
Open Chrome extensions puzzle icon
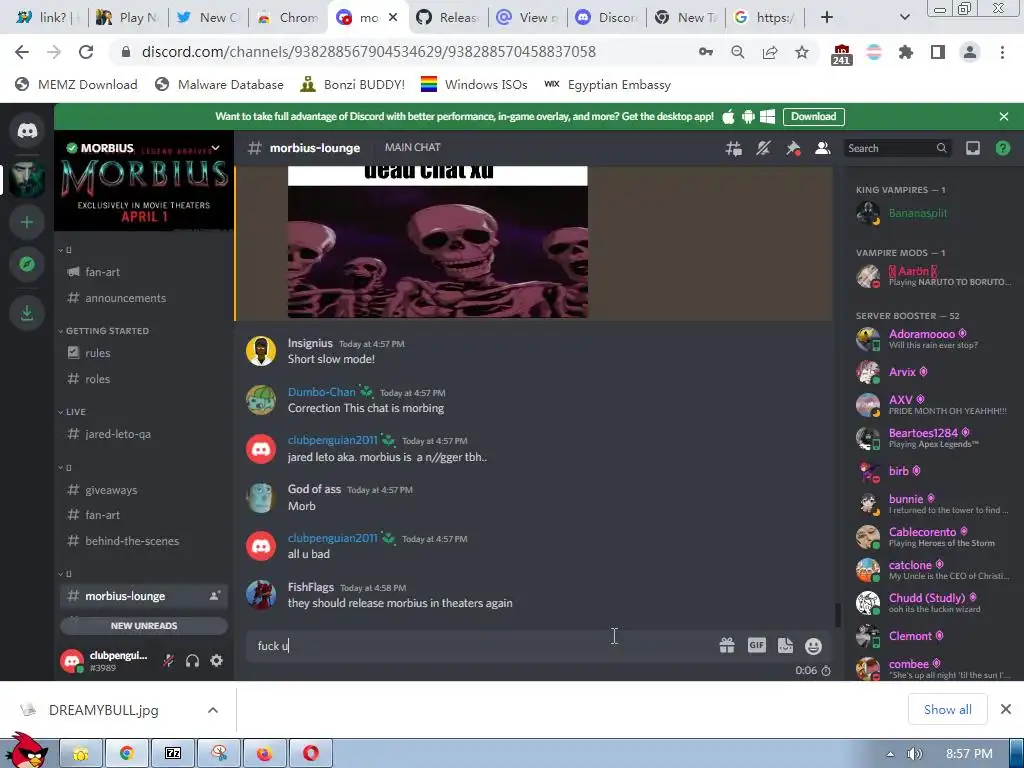pyautogui.click(x=906, y=52)
